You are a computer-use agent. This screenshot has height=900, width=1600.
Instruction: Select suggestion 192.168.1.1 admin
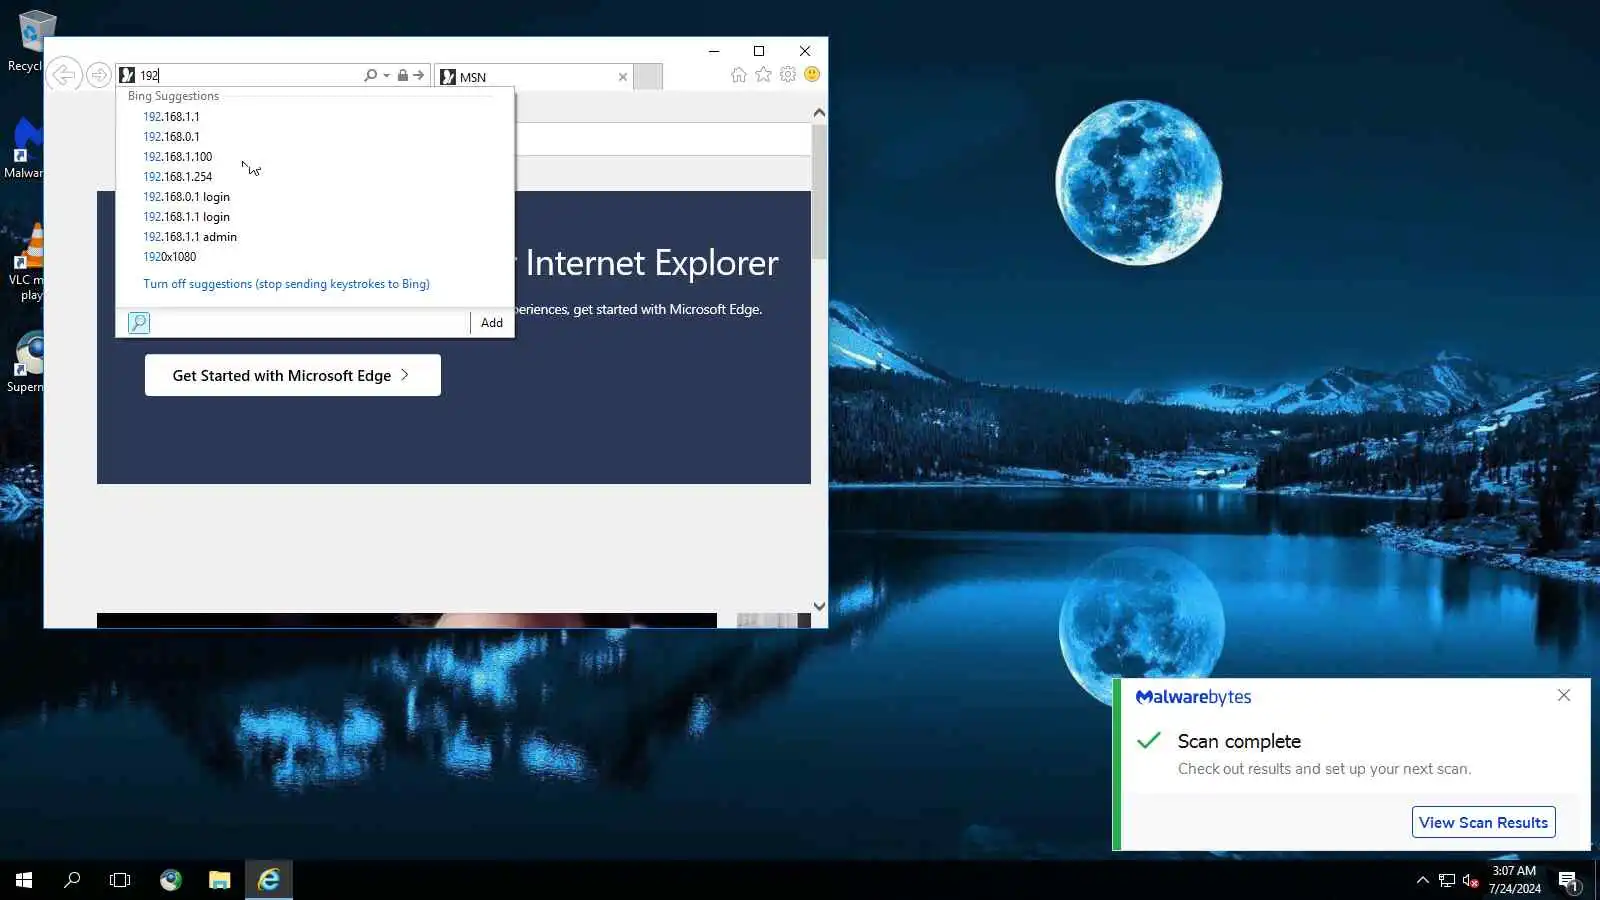pos(190,237)
